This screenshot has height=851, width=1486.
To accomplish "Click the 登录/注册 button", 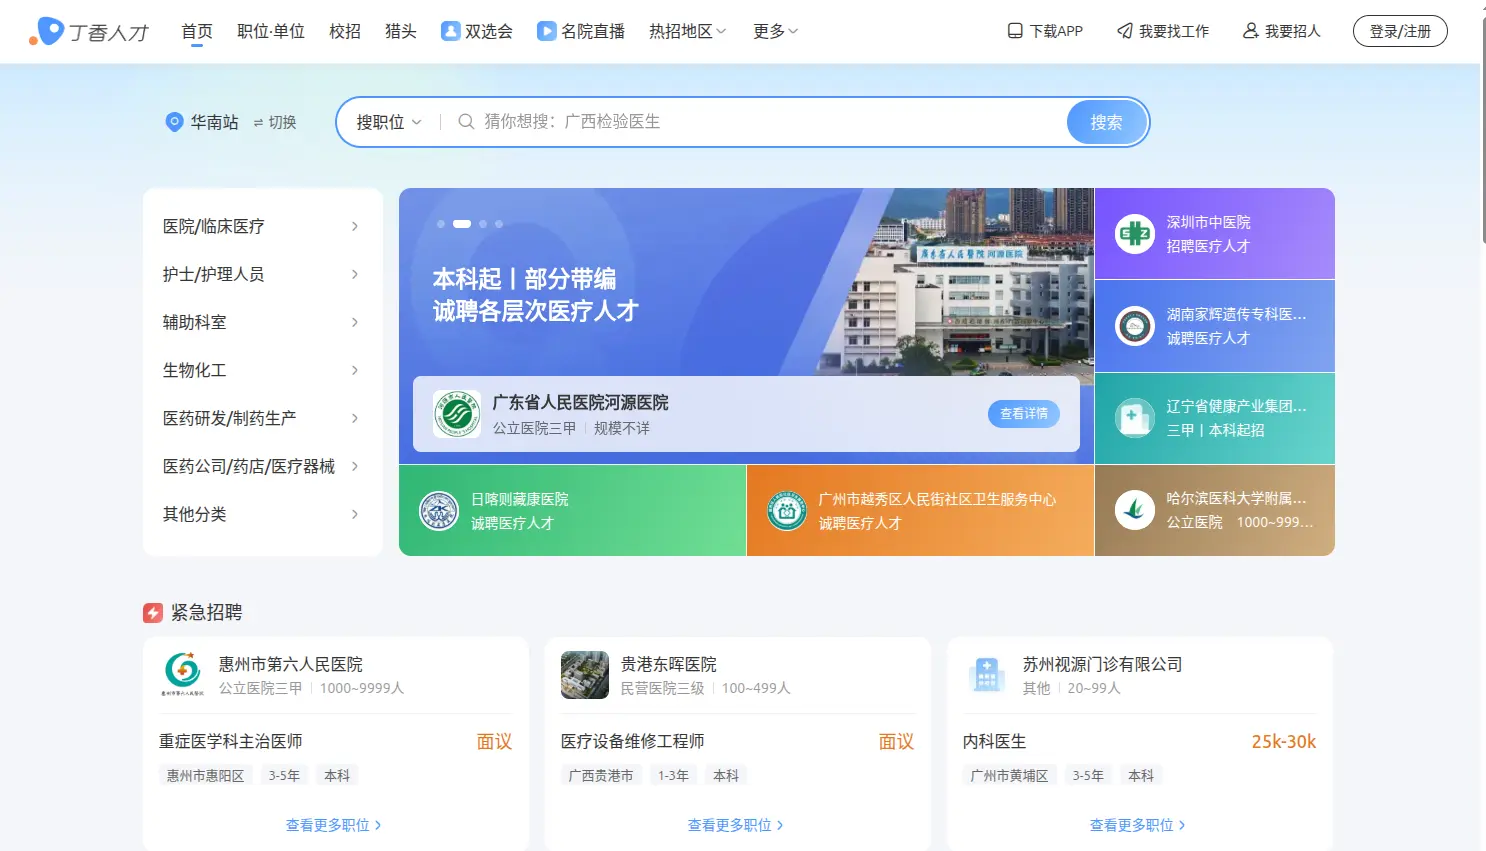I will tap(1400, 31).
